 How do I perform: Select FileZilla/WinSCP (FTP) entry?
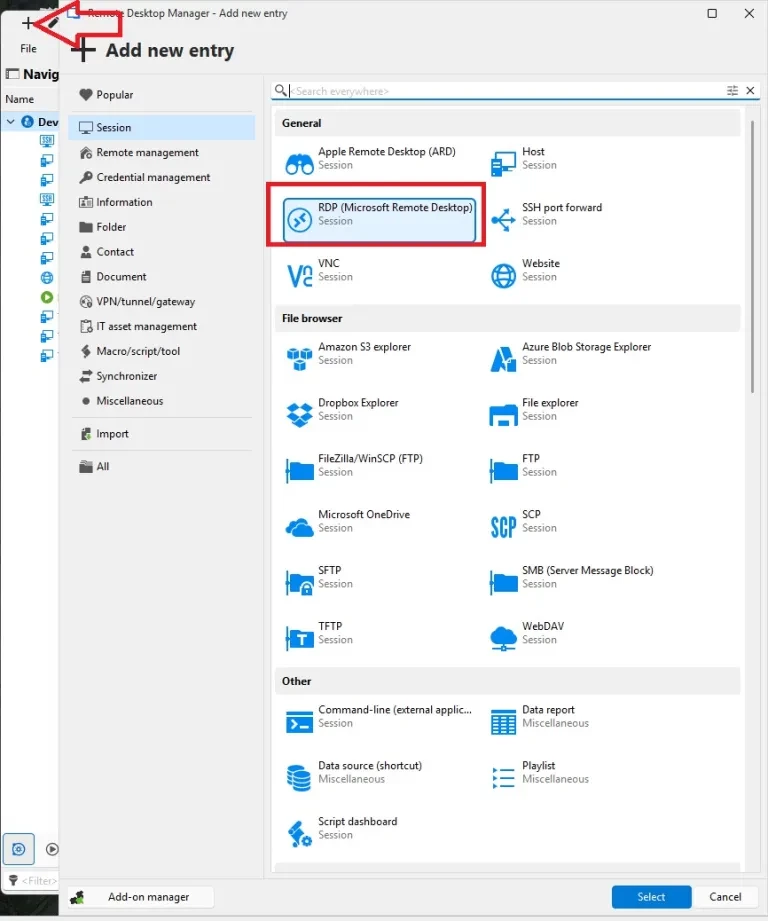[378, 465]
